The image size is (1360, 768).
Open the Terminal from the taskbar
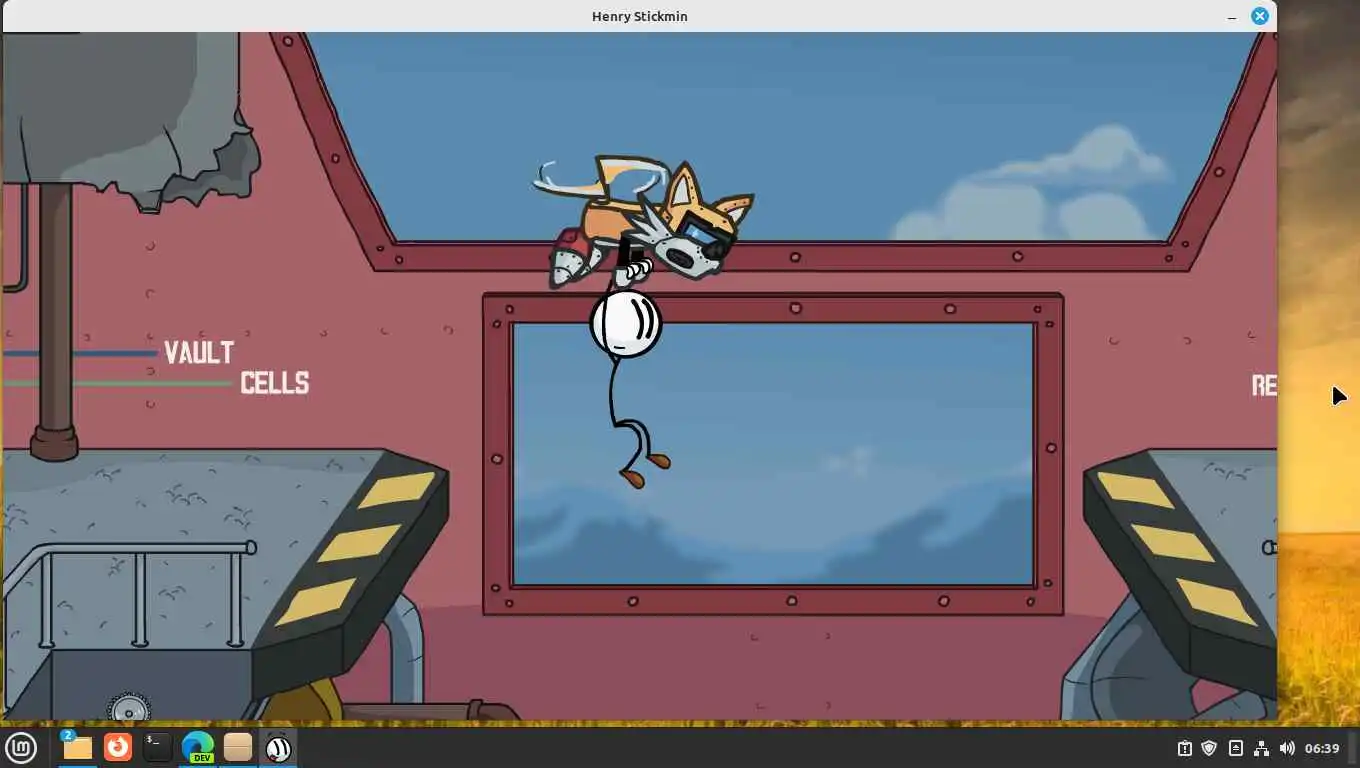[157, 747]
